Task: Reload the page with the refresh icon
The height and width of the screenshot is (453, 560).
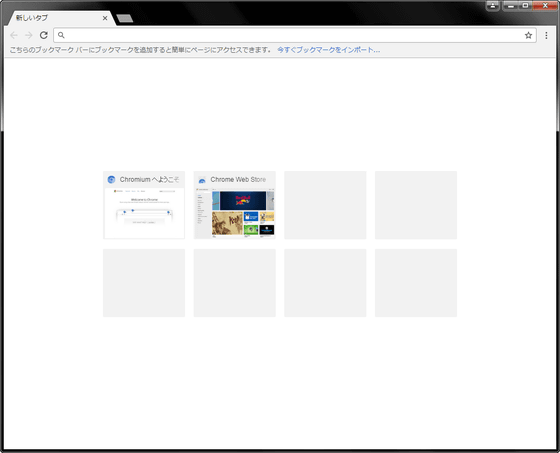Action: point(44,35)
